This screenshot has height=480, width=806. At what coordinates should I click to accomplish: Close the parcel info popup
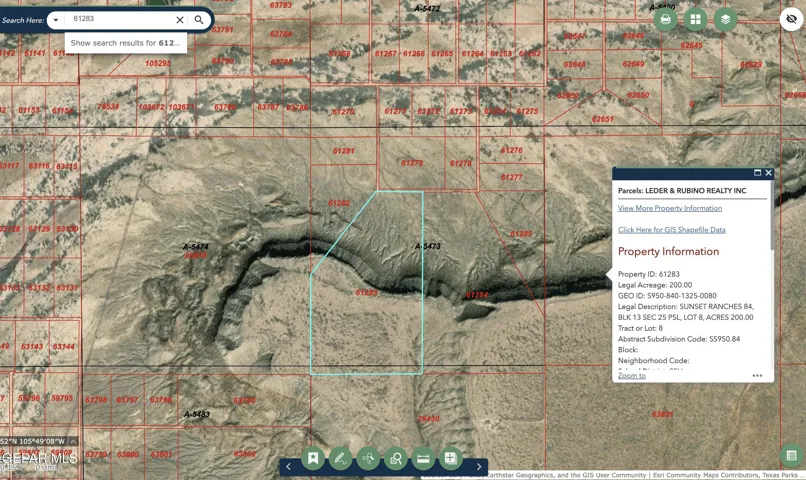[768, 173]
